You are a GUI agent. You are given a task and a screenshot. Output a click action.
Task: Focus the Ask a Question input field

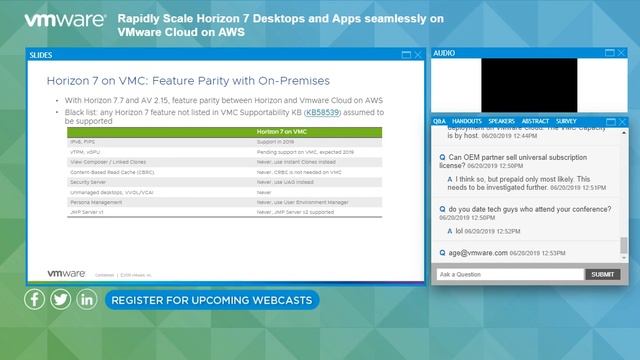pyautogui.click(x=510, y=274)
